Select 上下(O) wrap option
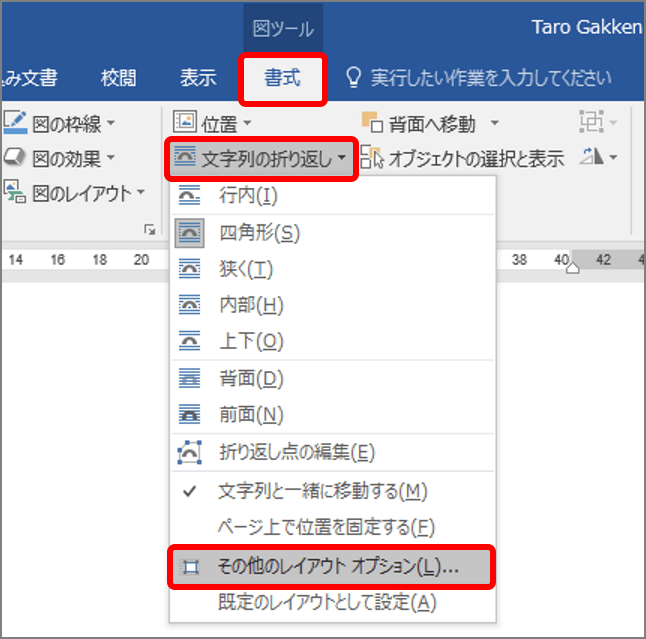646x639 pixels. [x=332, y=341]
